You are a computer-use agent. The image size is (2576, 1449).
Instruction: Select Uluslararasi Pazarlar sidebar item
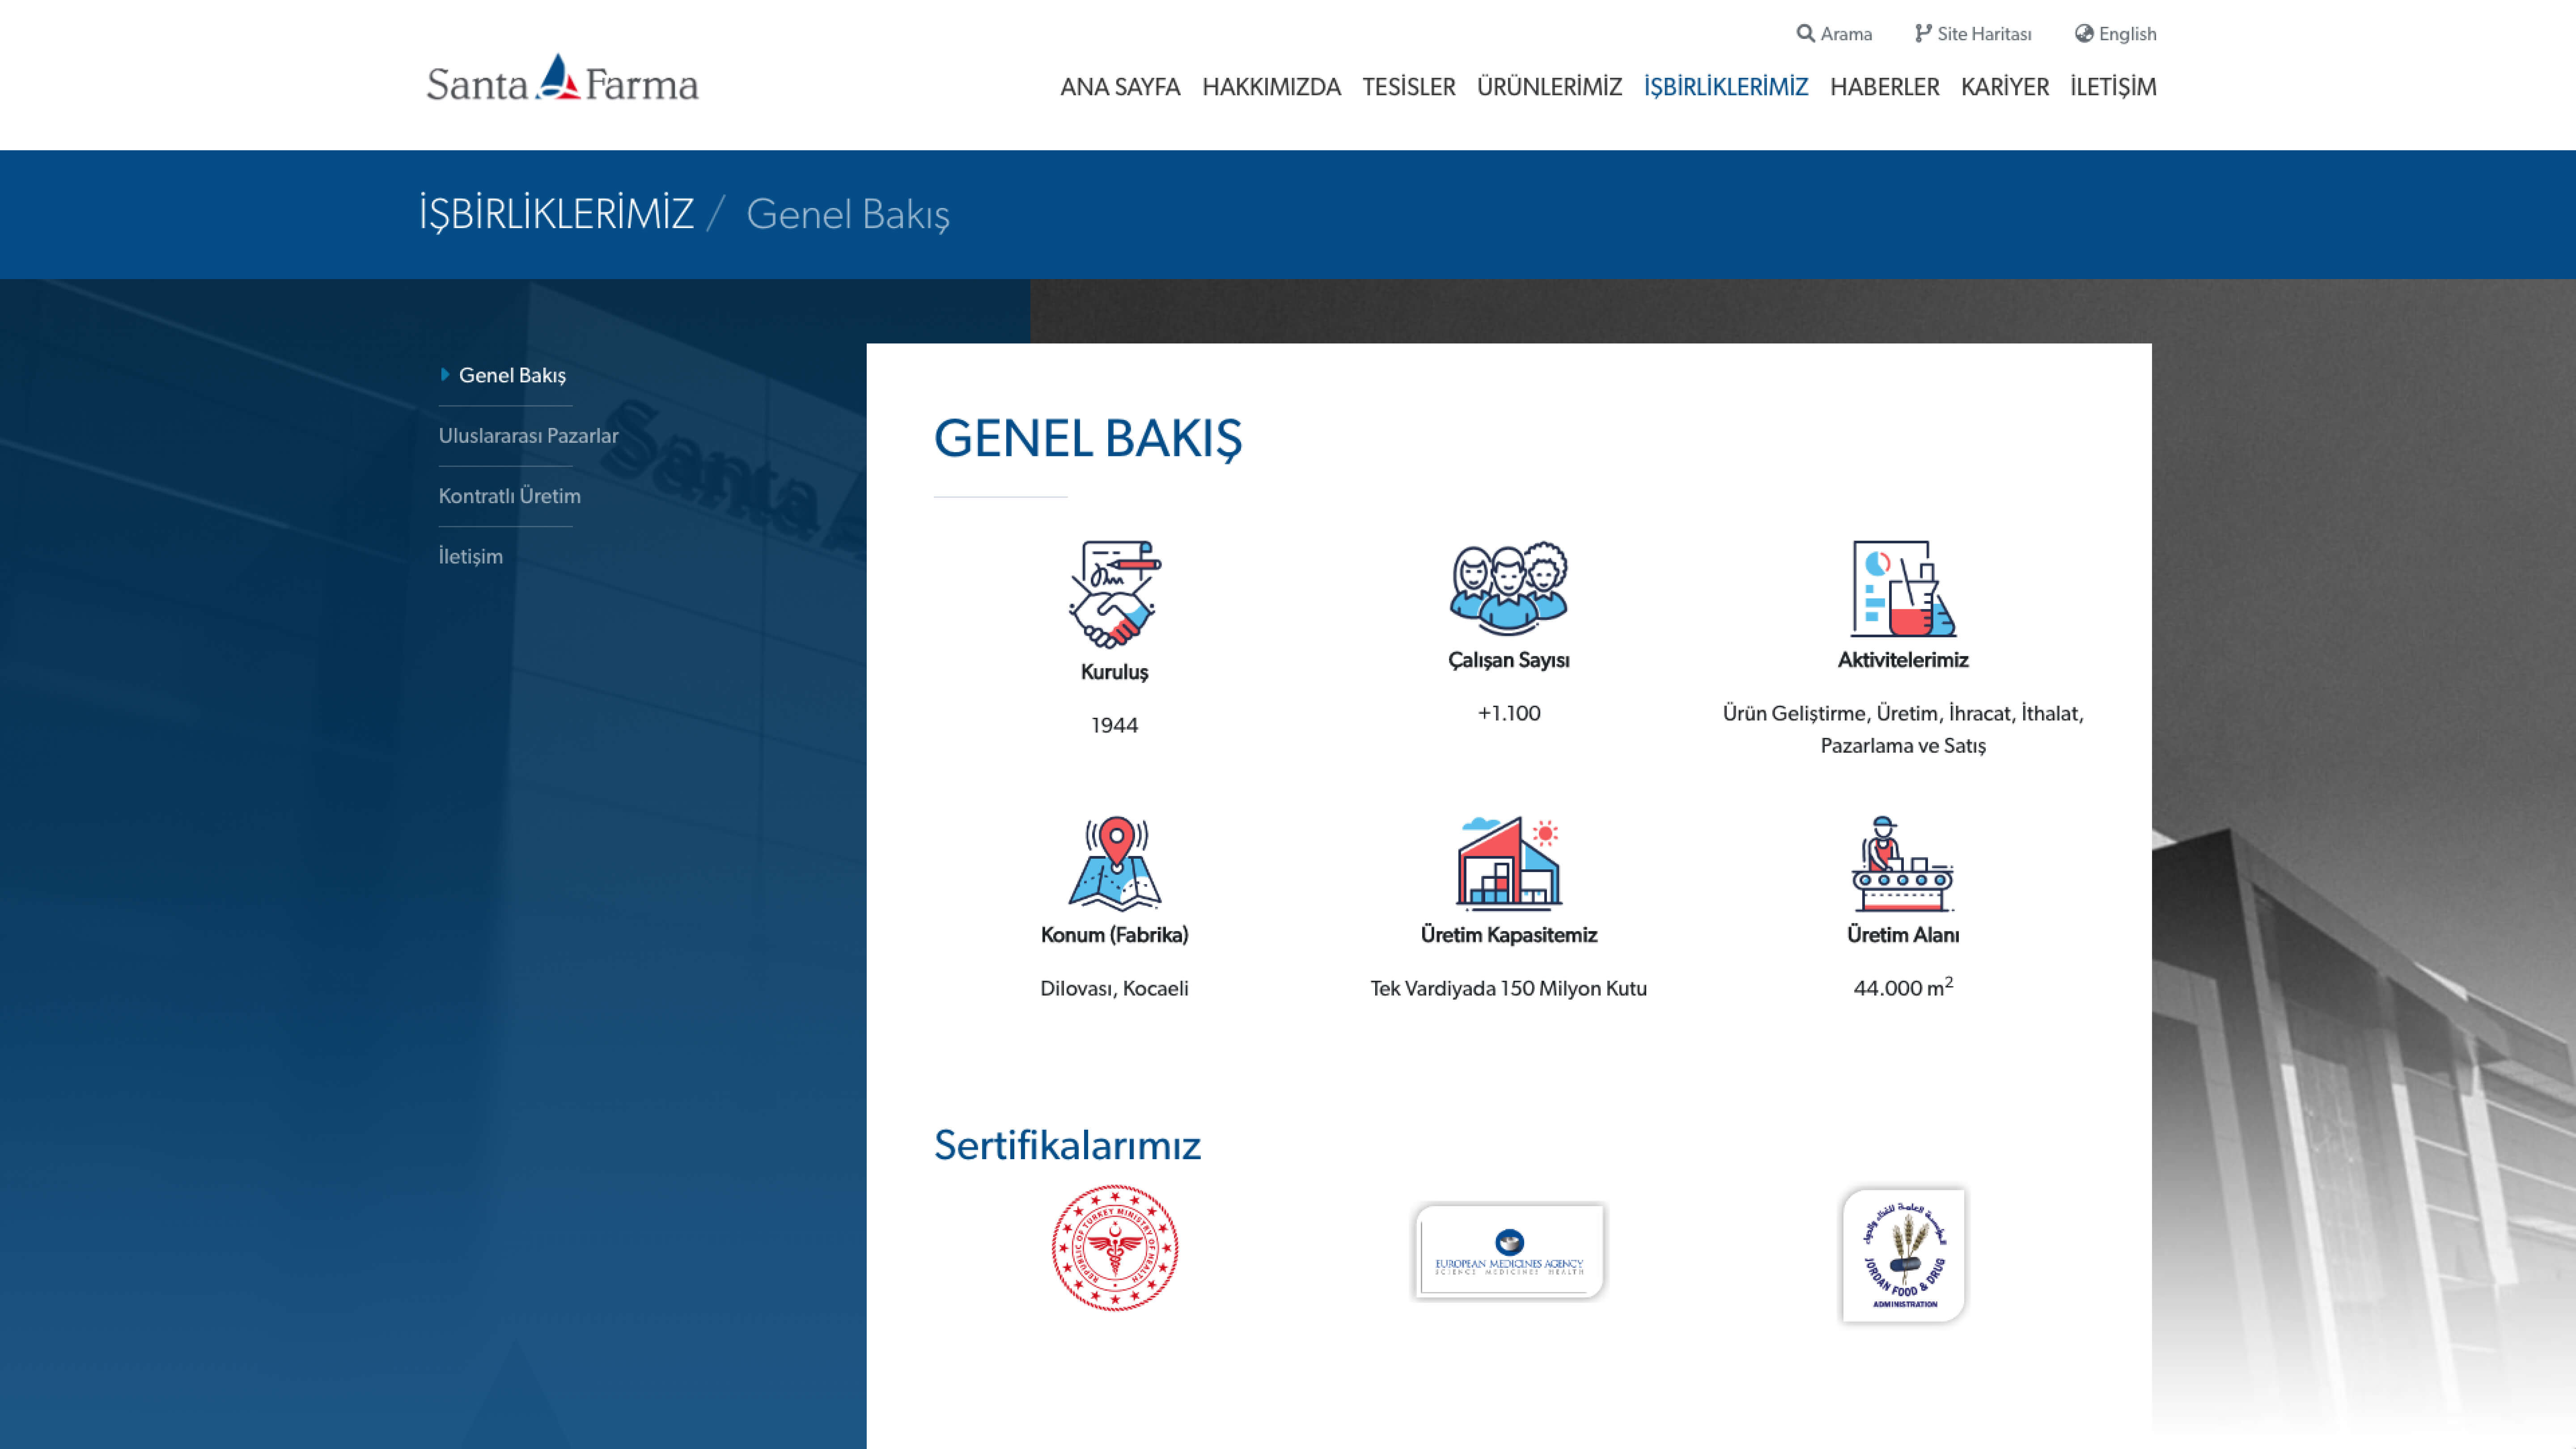click(x=527, y=435)
